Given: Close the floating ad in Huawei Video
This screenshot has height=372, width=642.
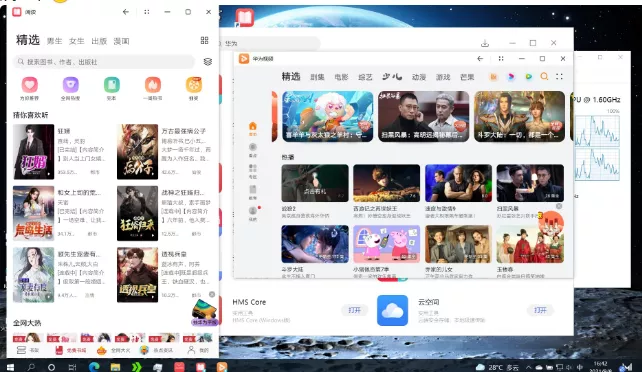Looking at the screenshot, I should (x=559, y=206).
